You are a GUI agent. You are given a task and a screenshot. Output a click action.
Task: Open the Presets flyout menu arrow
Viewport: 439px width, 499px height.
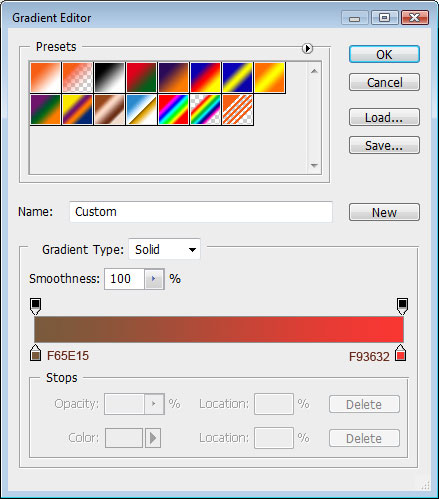coord(307,48)
